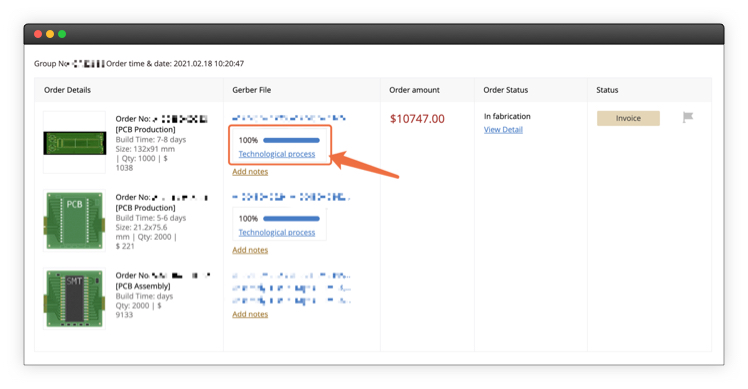This screenshot has height=389, width=748.
Task: Select the Gerber File column header
Action: pyautogui.click(x=251, y=90)
